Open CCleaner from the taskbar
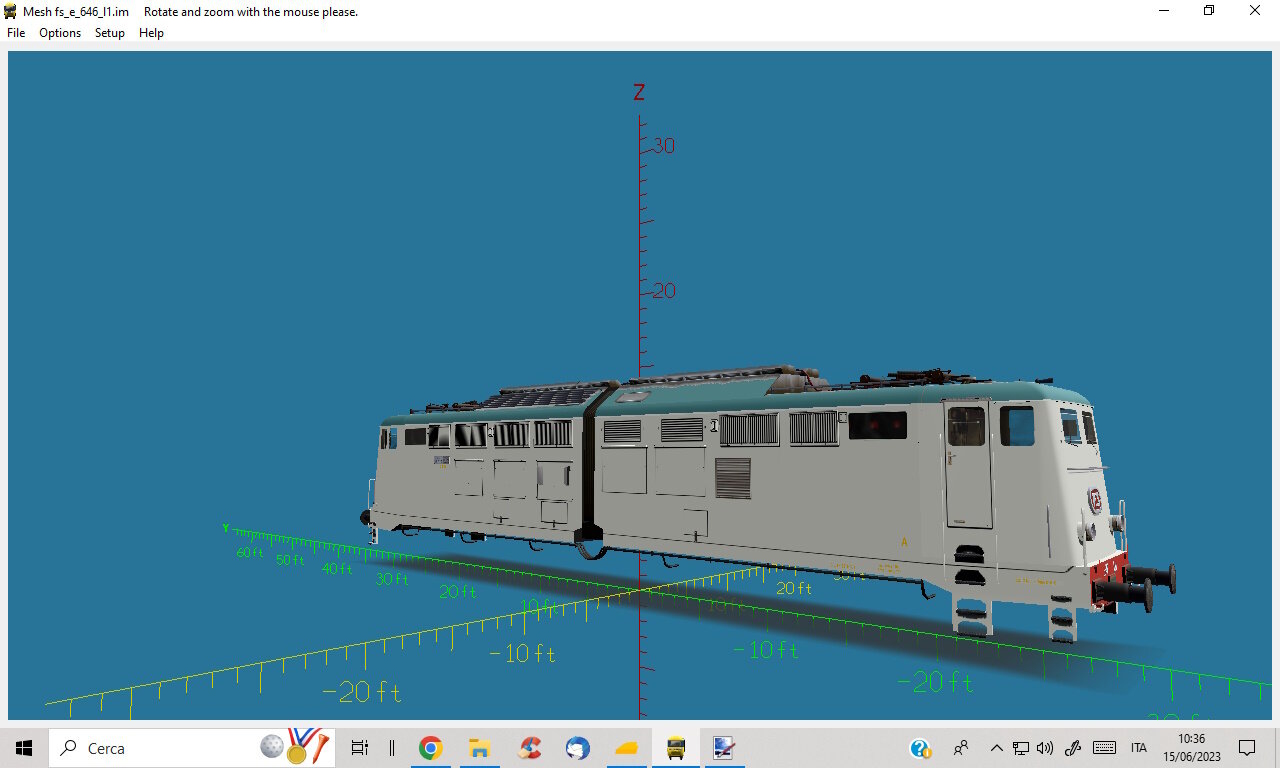Screen dimensions: 1280x768 (529, 748)
